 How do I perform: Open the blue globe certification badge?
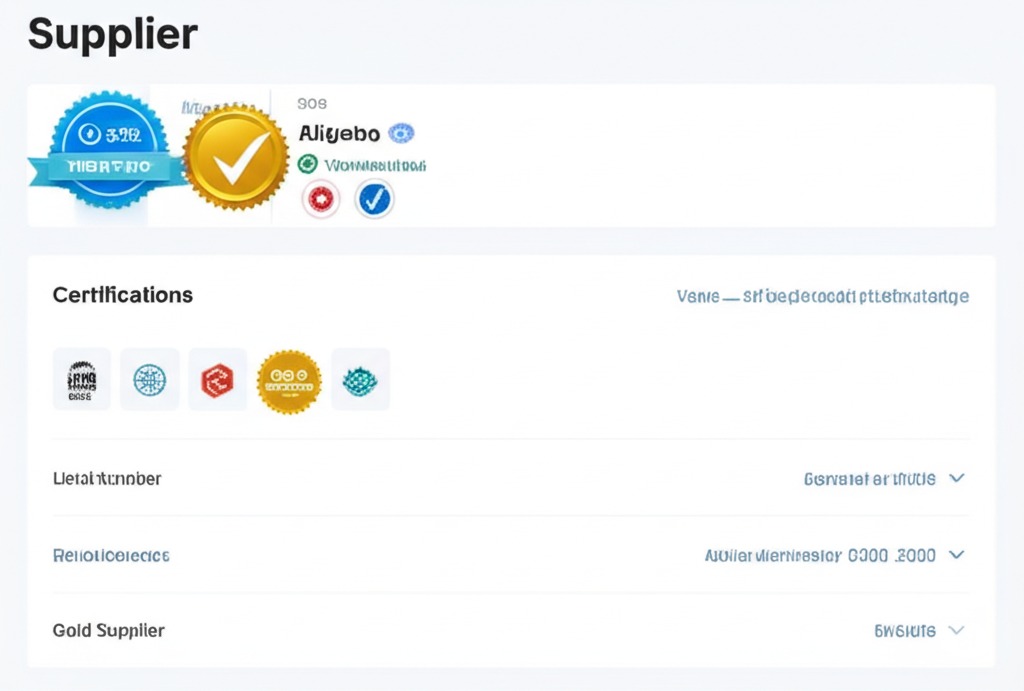[150, 379]
